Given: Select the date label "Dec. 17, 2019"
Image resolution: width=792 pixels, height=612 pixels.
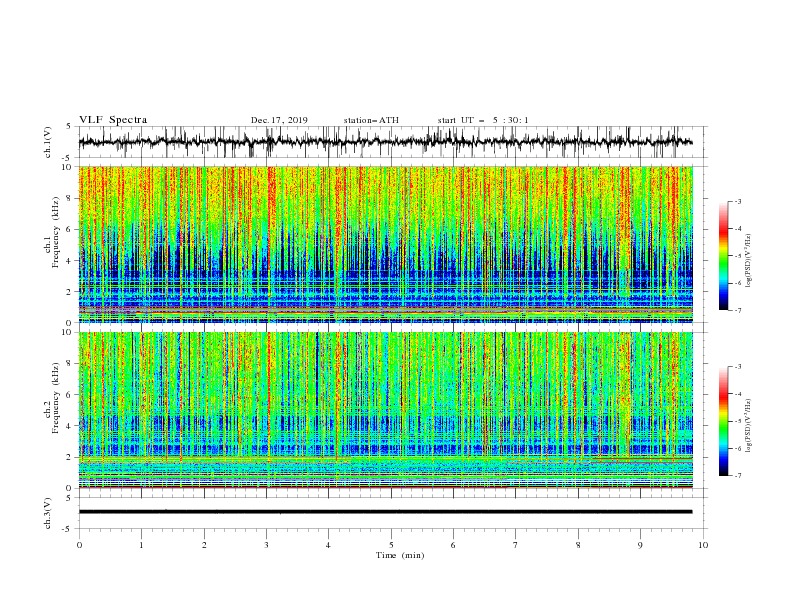Looking at the screenshot, I should click(x=279, y=120).
